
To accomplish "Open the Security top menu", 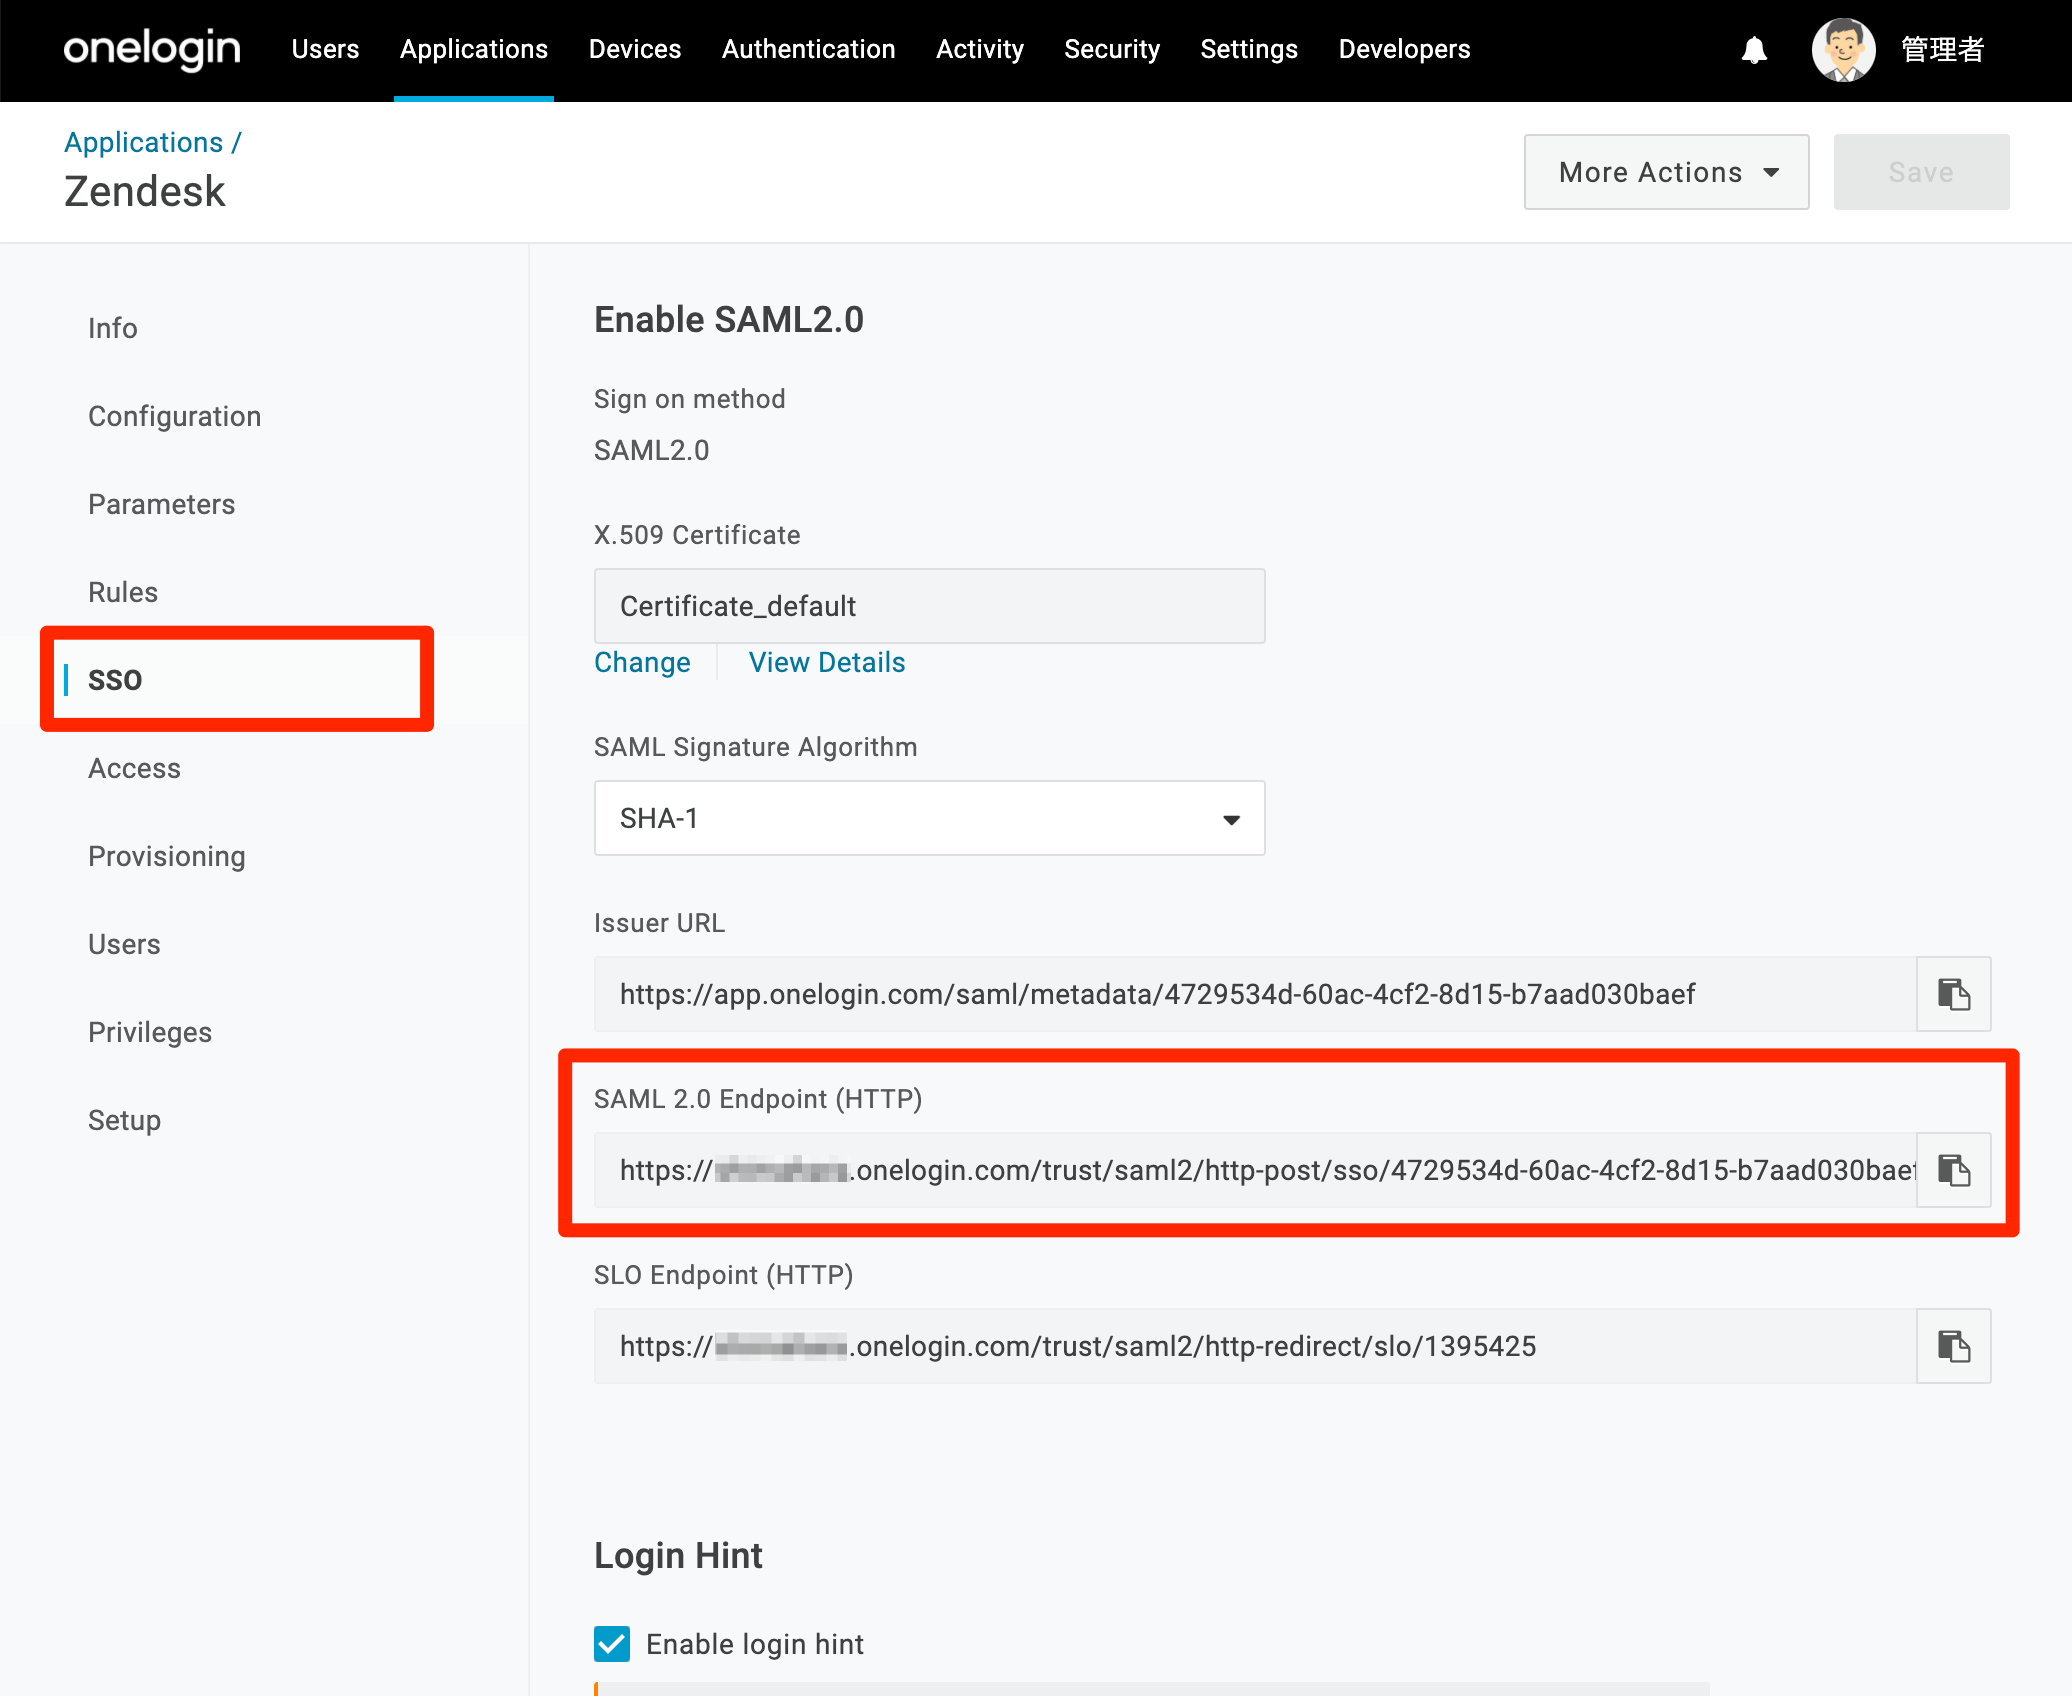I will coord(1112,49).
